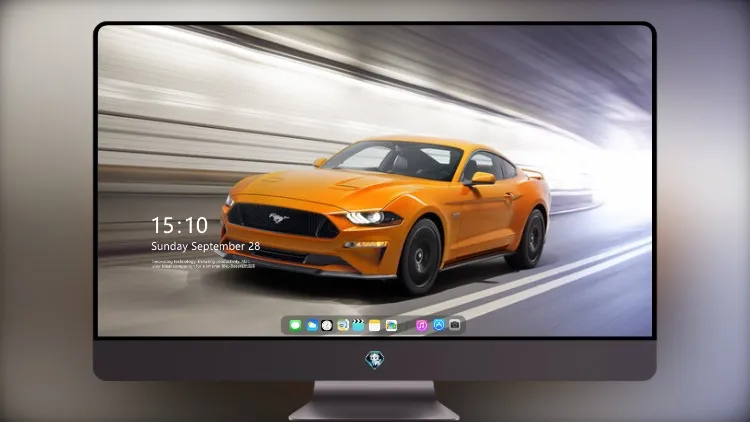Open the green Messages app in the dock
750x422 pixels.
tap(295, 325)
